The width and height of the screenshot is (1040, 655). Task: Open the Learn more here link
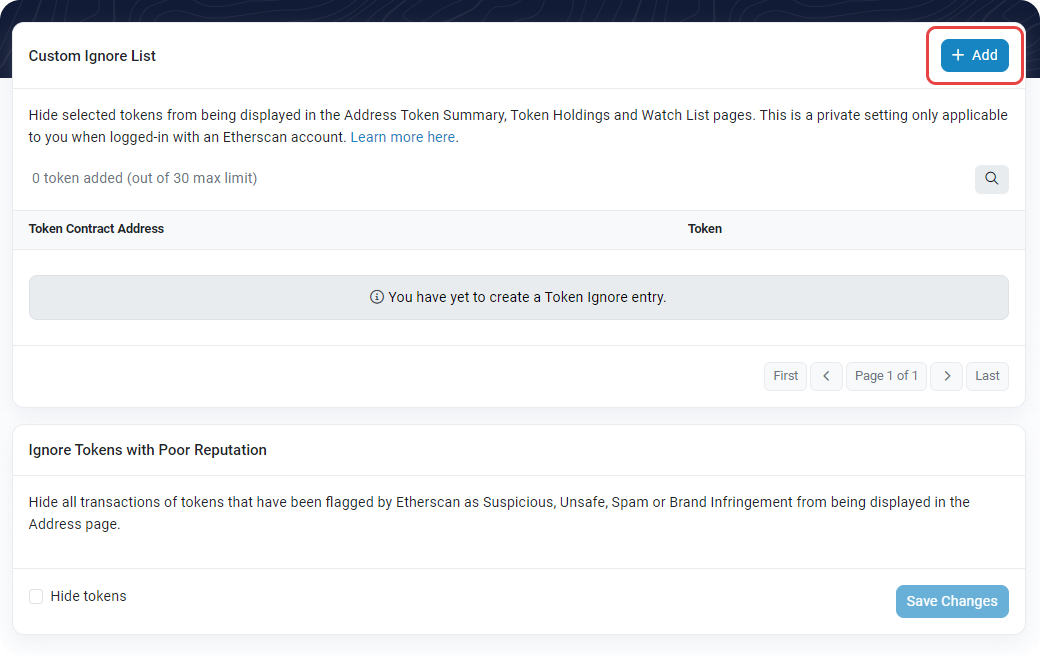[402, 137]
